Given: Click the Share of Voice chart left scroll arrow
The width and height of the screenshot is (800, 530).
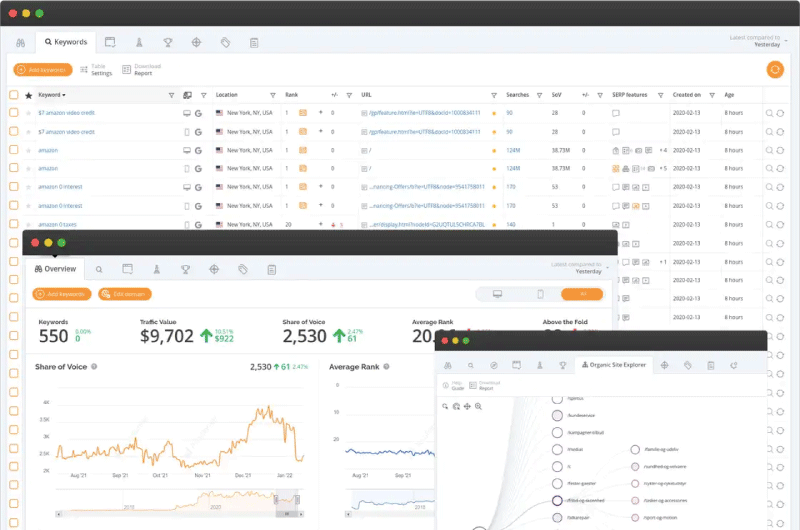Looking at the screenshot, I should (x=59, y=514).
